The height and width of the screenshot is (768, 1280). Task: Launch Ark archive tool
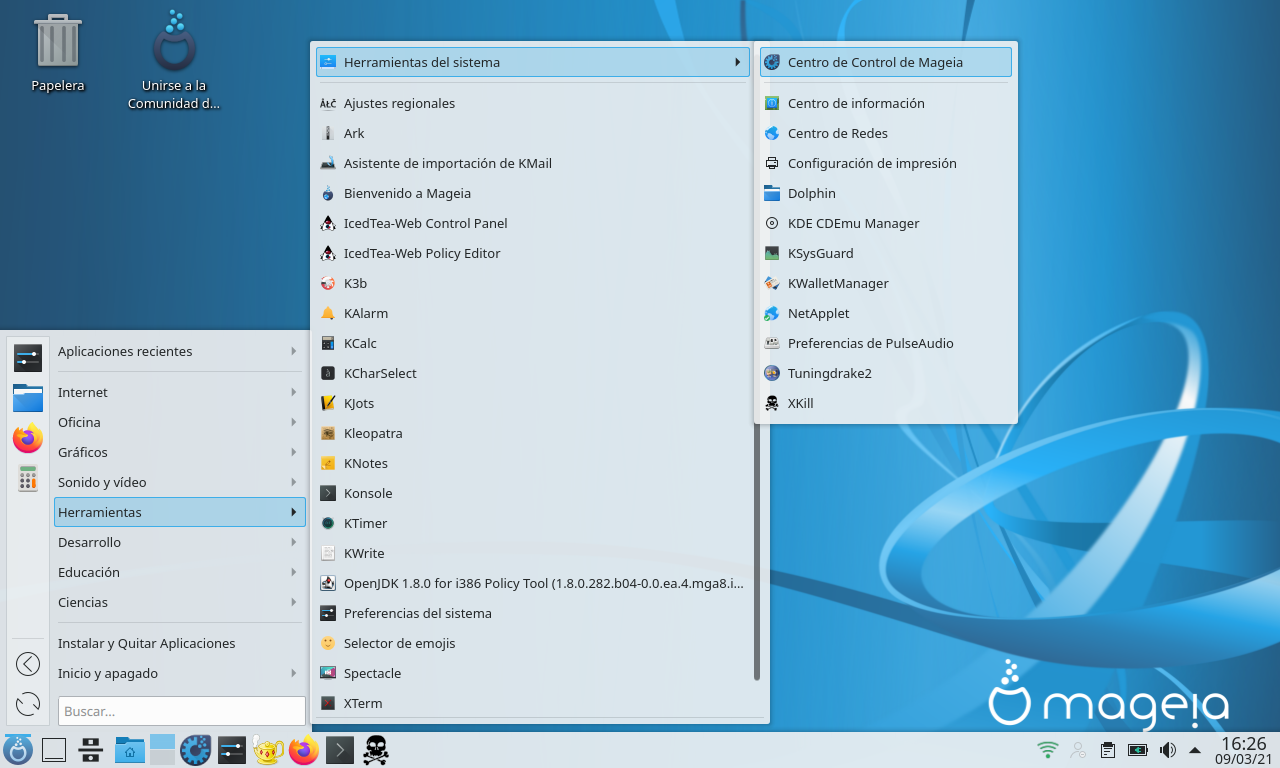click(532, 133)
